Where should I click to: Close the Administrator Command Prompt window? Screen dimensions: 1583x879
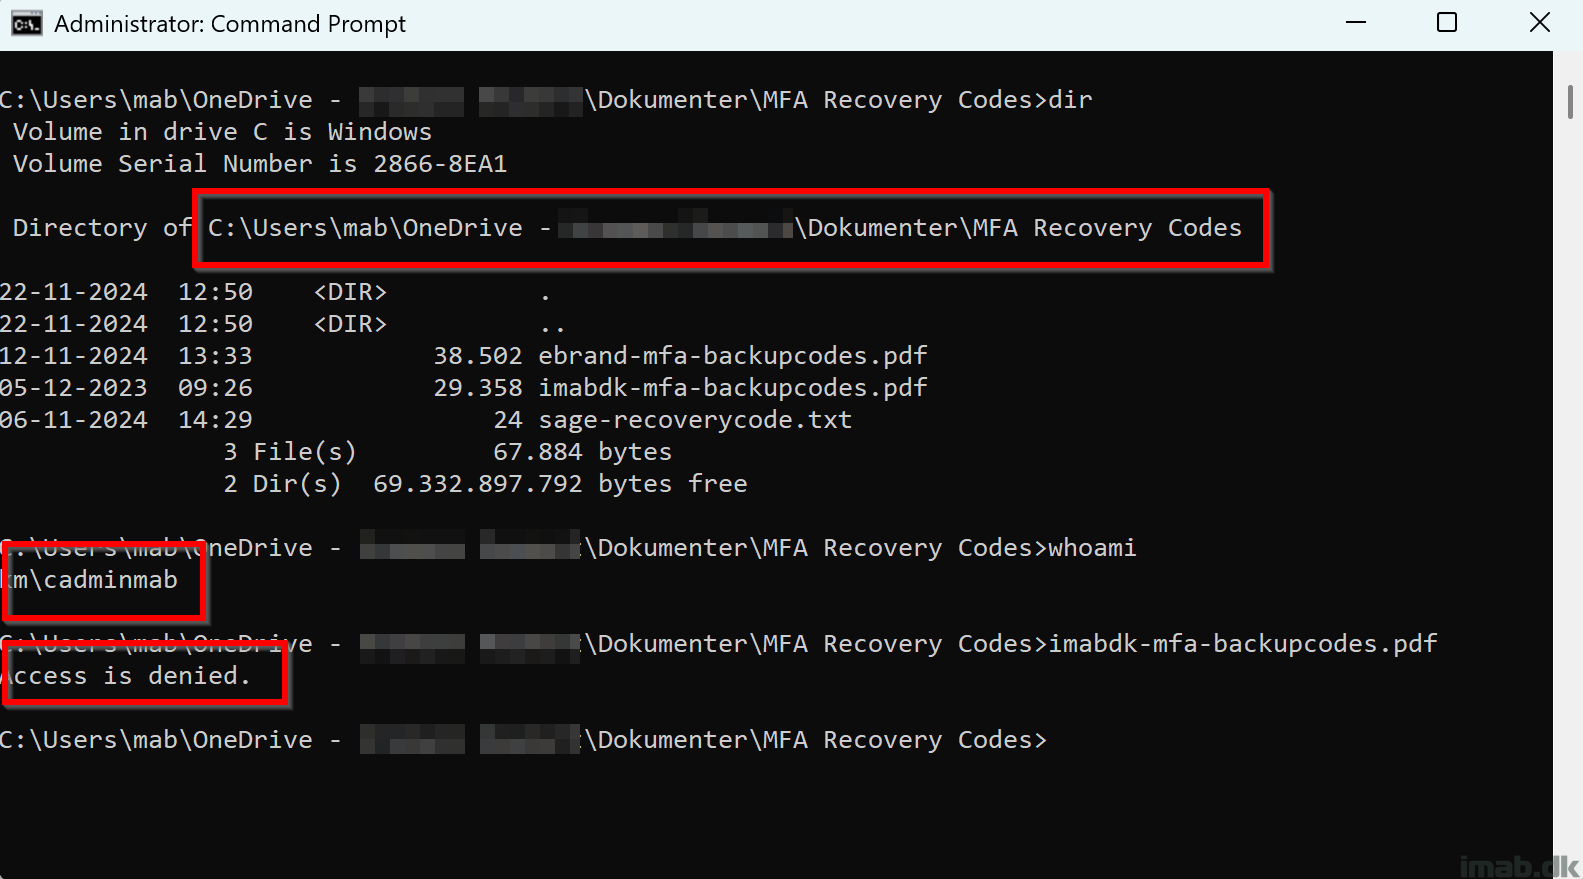point(1540,23)
